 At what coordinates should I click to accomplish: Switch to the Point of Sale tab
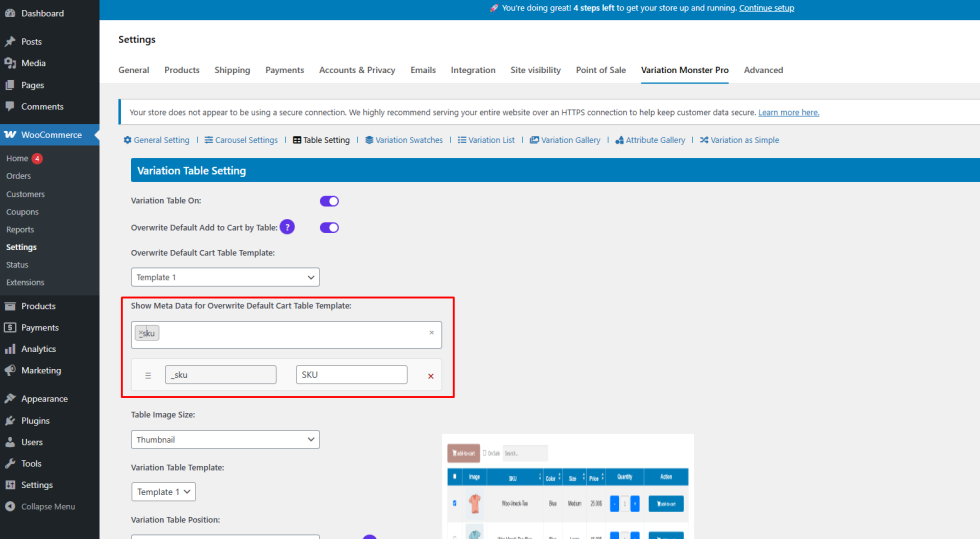click(x=601, y=70)
